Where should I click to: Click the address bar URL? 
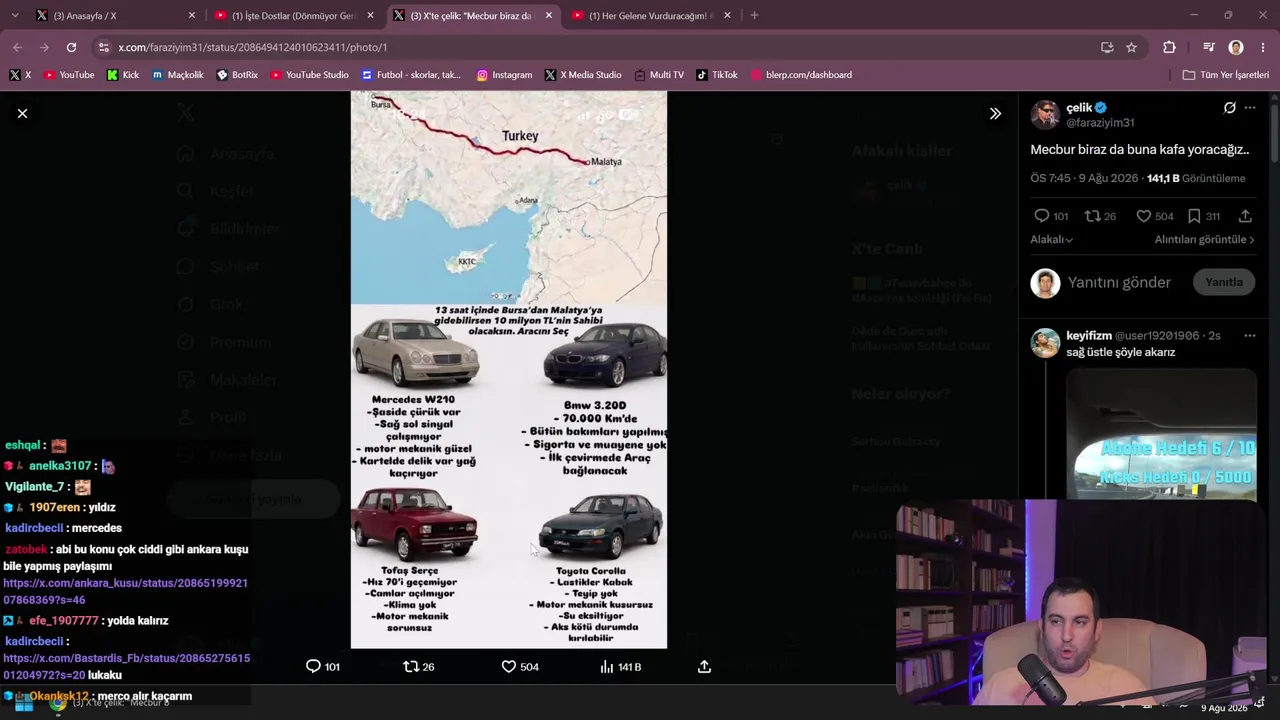(253, 47)
